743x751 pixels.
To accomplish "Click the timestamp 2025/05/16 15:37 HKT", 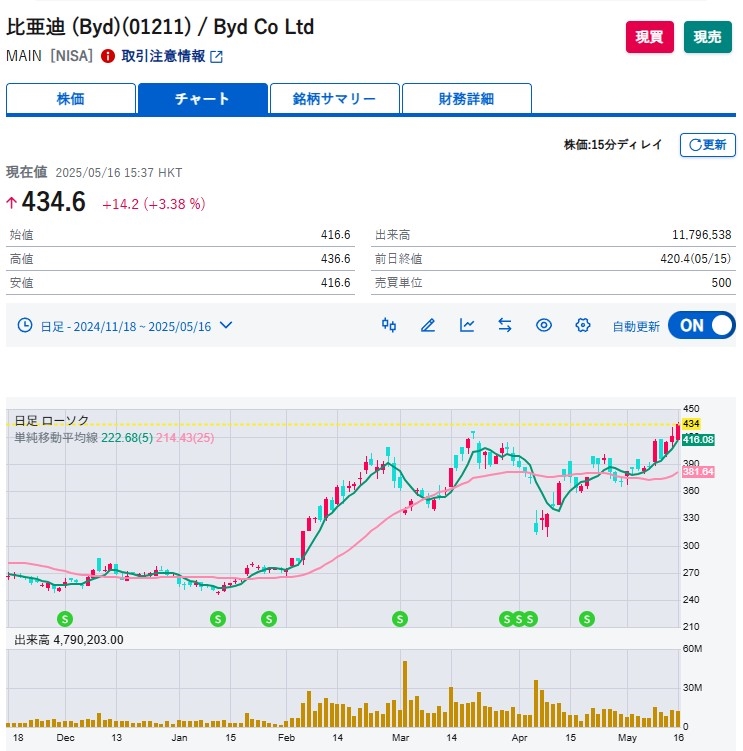I will click(x=119, y=172).
